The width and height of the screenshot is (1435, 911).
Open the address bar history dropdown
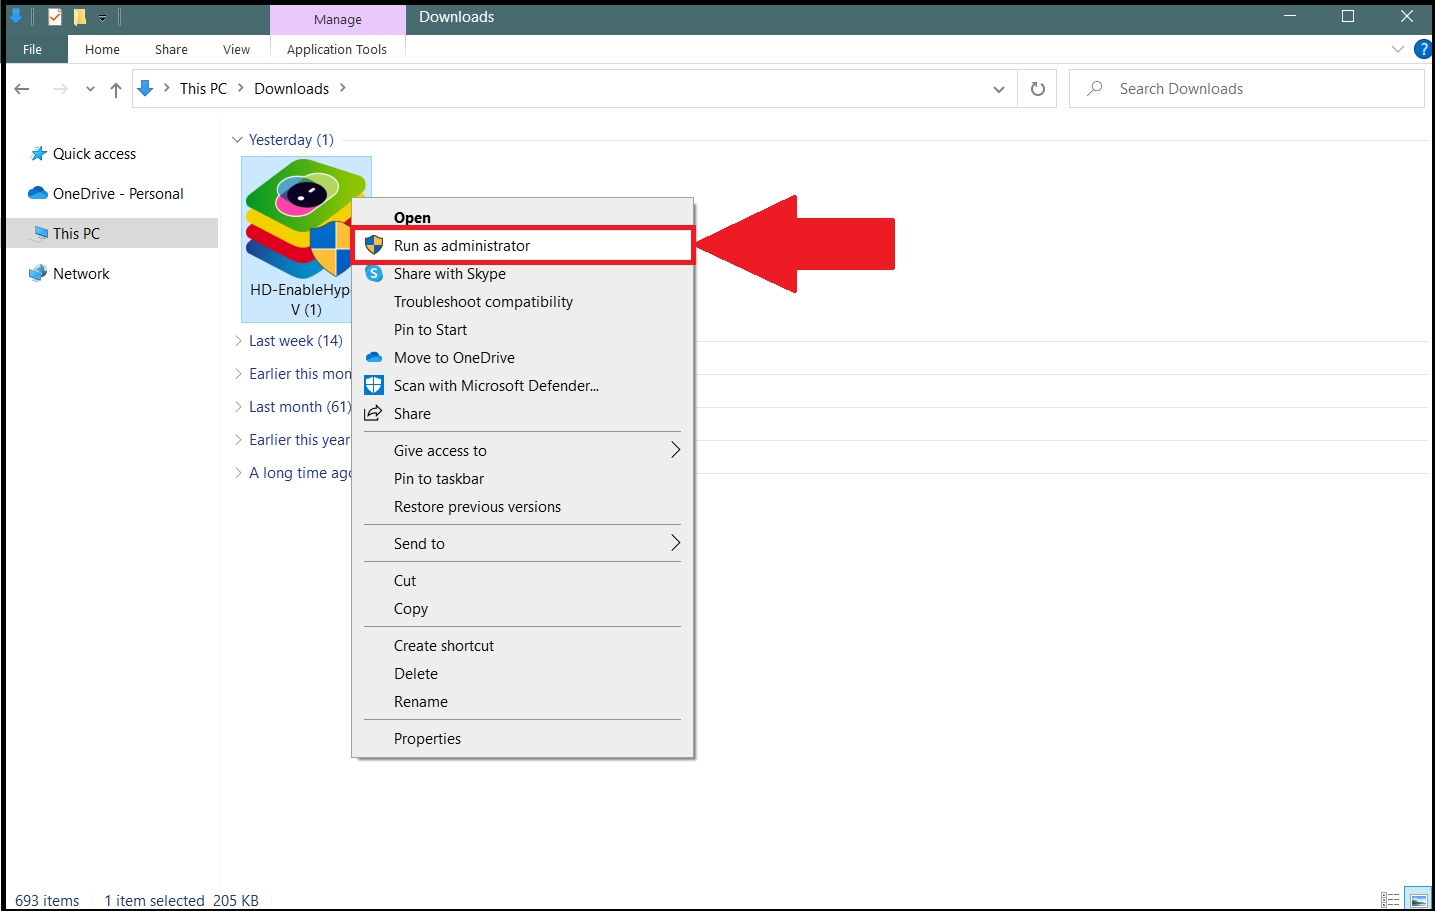tap(997, 88)
